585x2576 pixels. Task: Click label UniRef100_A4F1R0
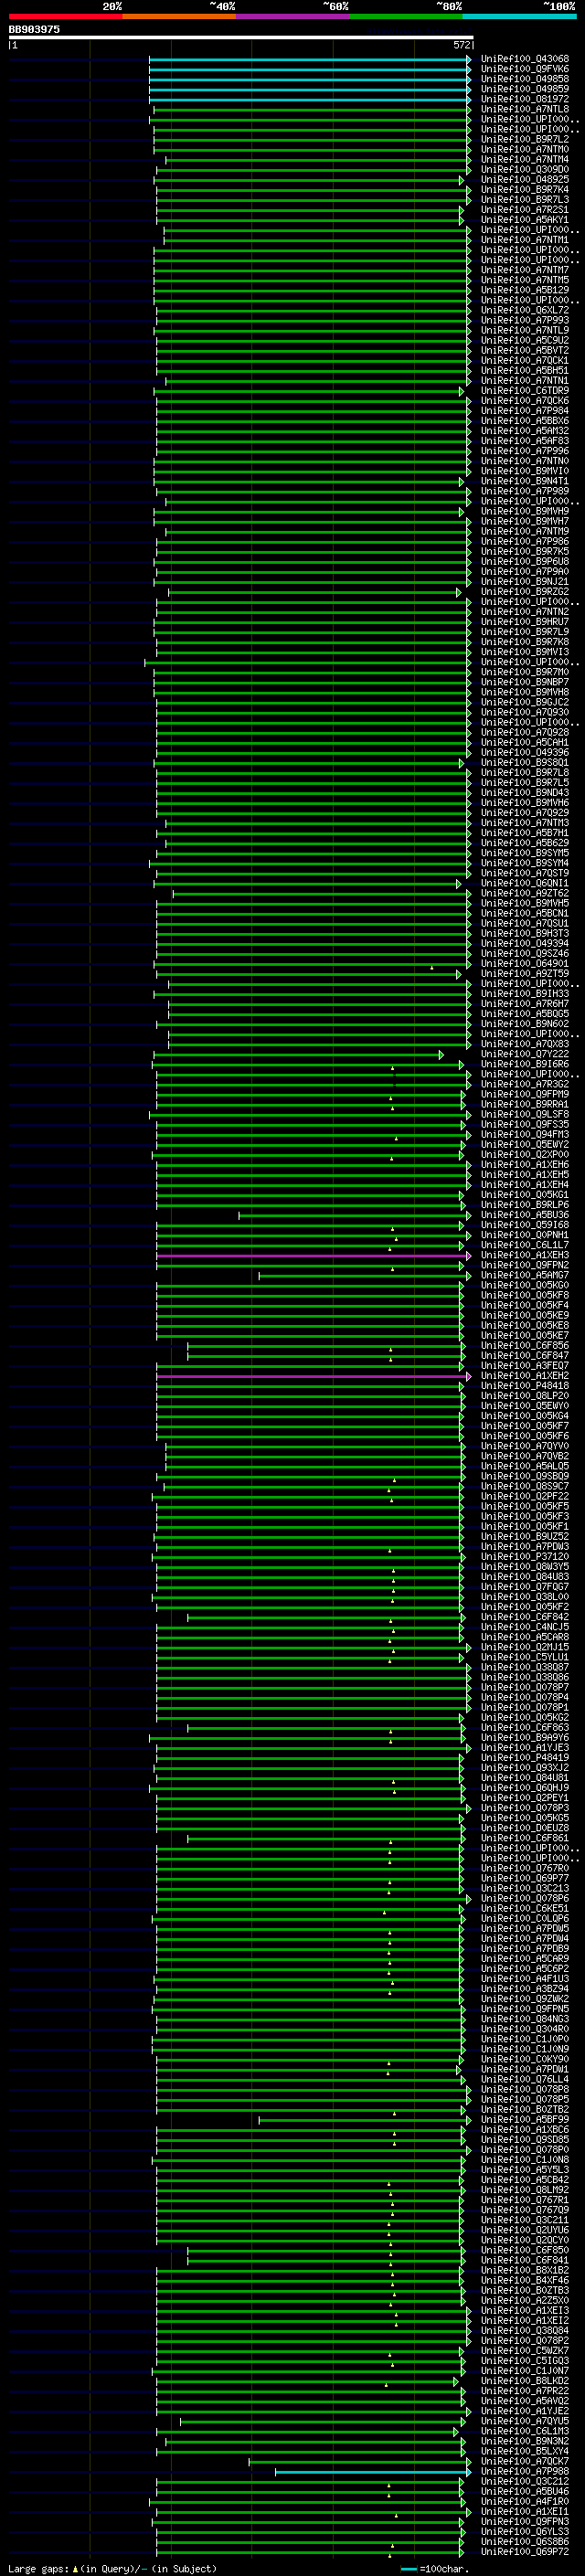525,2501
